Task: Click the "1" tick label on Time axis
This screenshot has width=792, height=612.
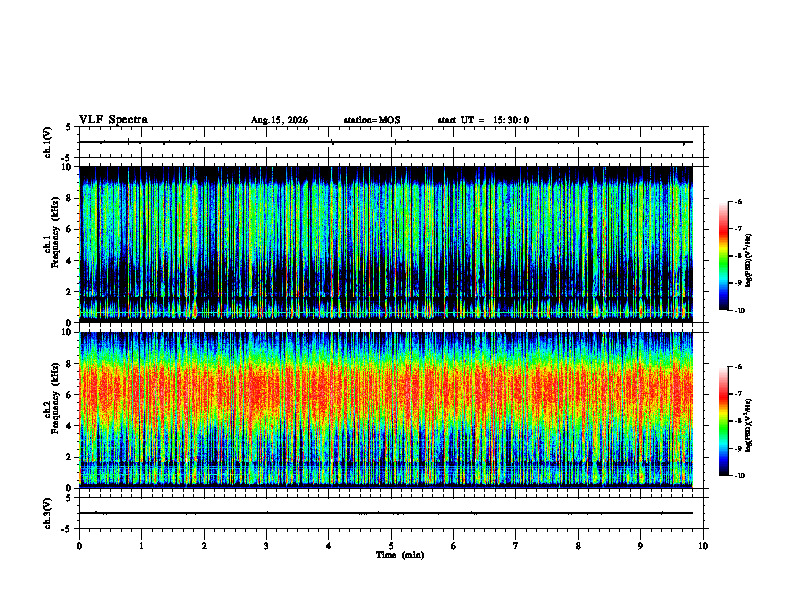Action: (x=141, y=546)
